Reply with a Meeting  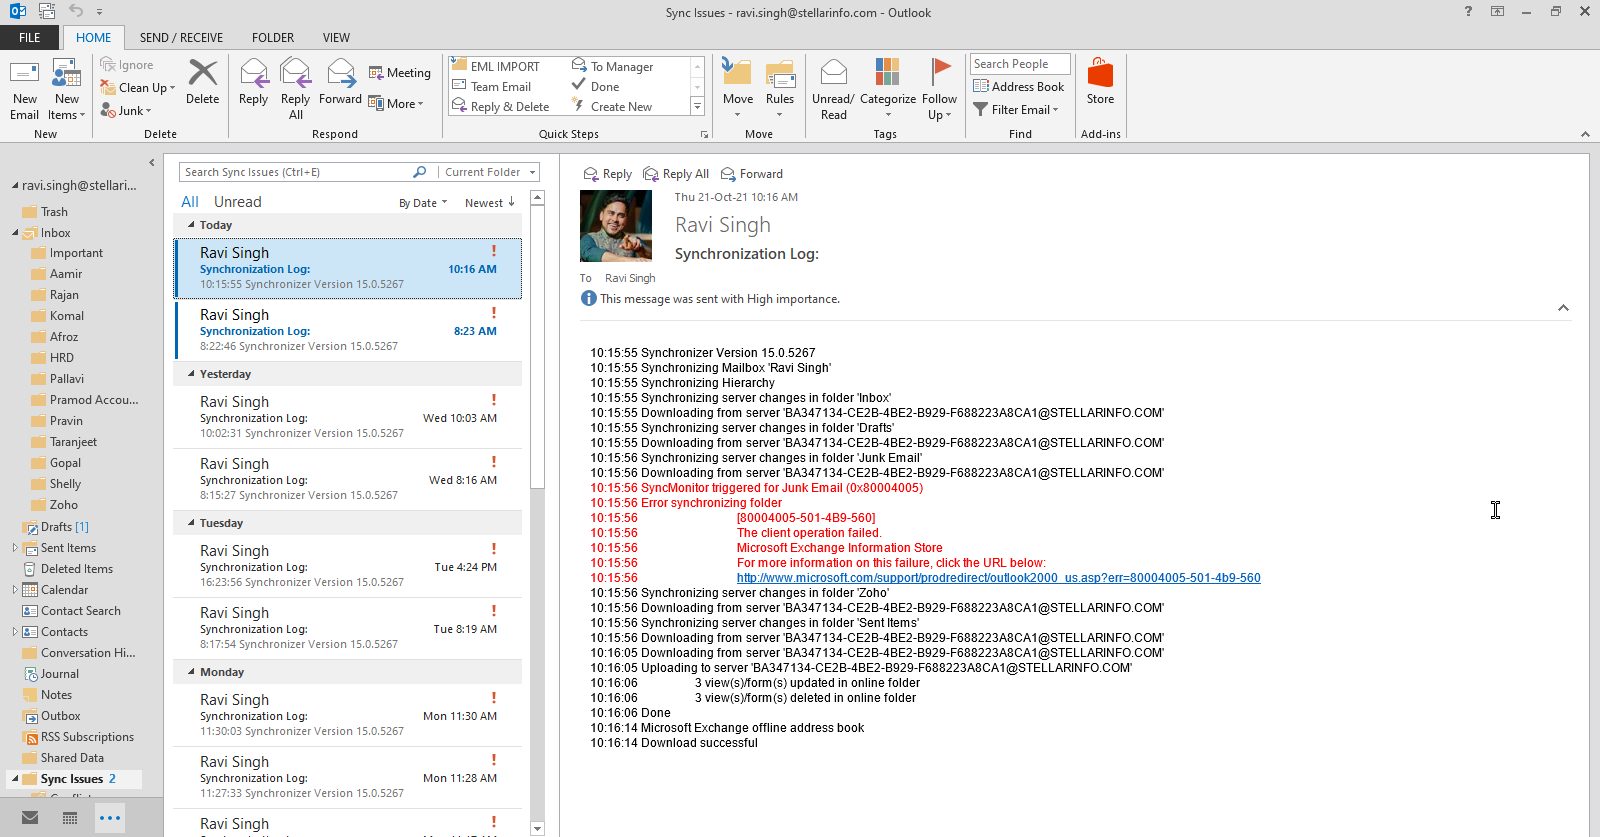pyautogui.click(x=400, y=73)
